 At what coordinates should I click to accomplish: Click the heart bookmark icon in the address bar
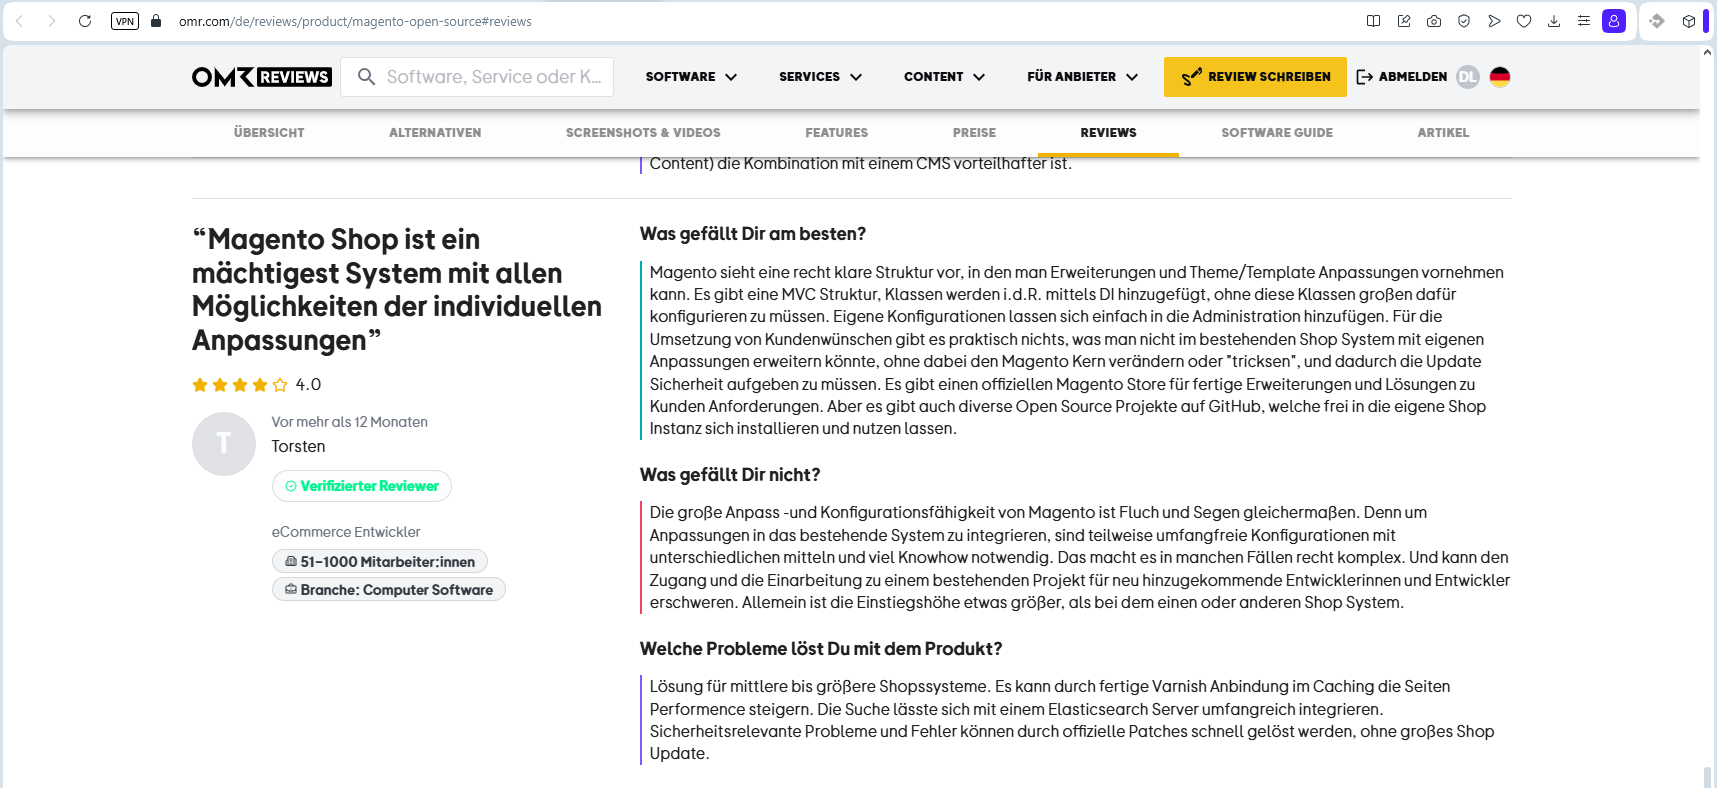(x=1524, y=21)
